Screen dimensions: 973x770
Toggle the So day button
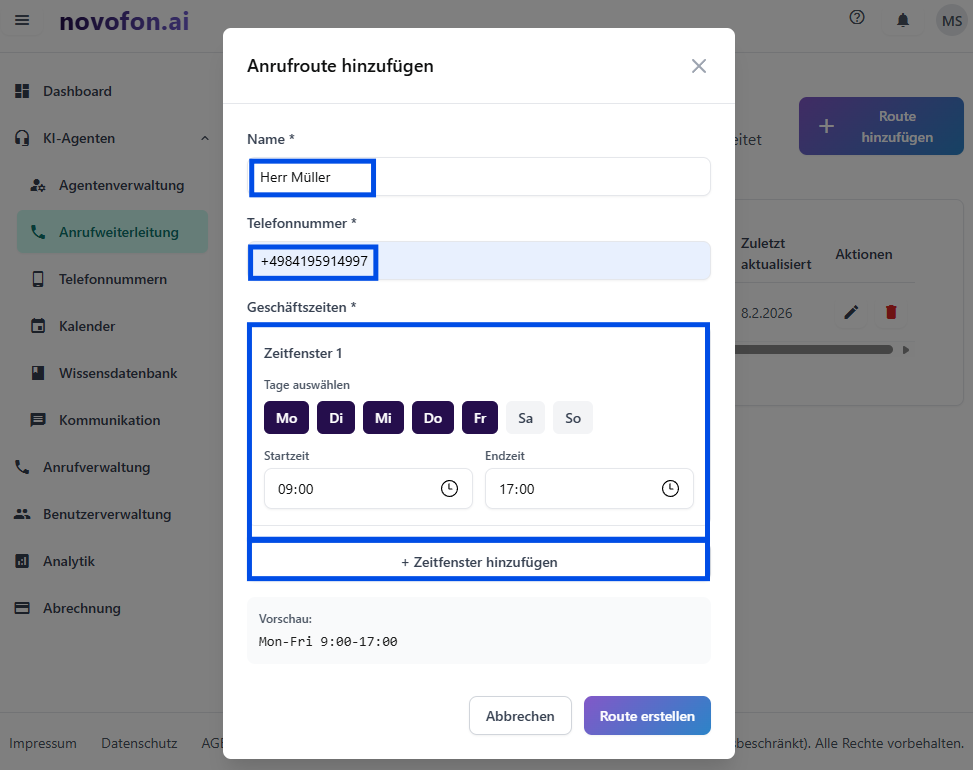573,418
